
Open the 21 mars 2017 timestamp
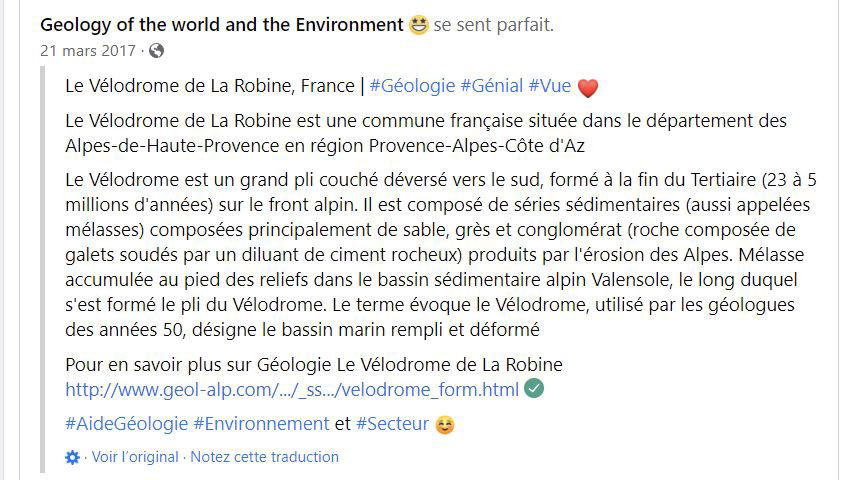[88, 51]
